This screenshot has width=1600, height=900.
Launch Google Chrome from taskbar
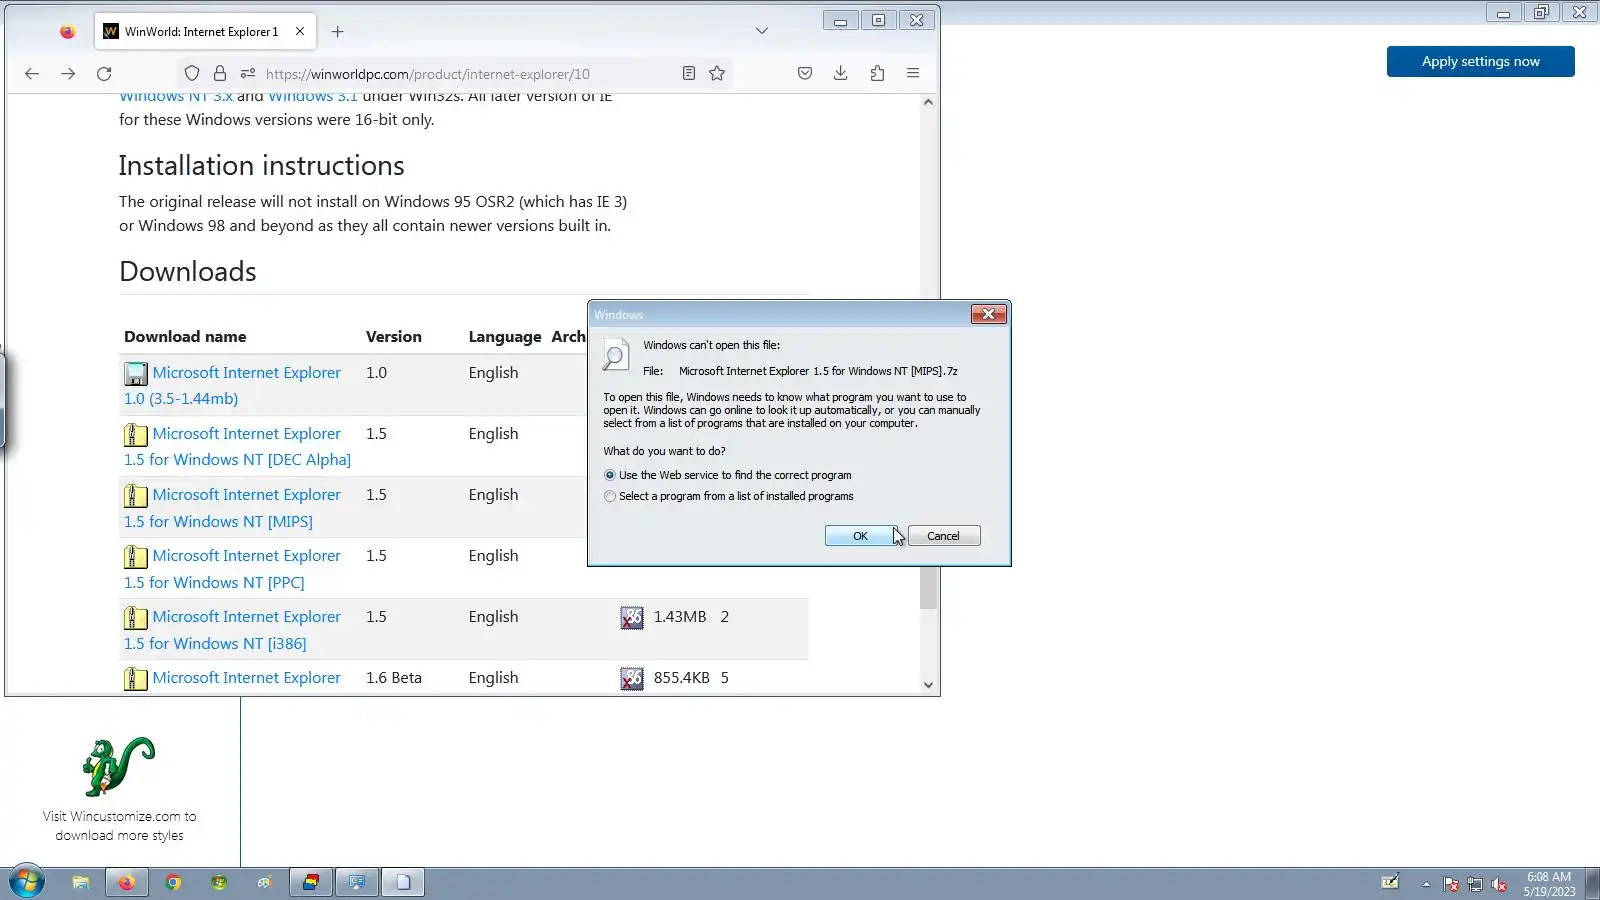coord(173,882)
